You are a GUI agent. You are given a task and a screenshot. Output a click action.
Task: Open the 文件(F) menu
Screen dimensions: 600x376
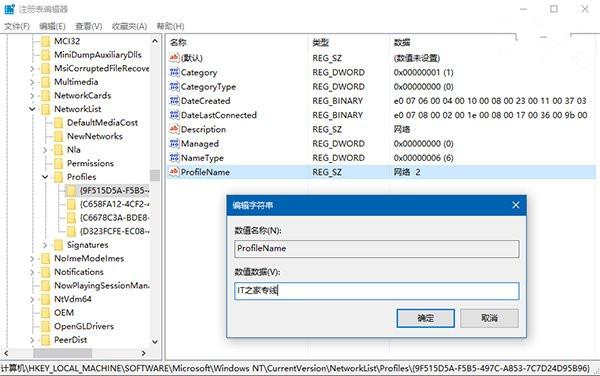coord(17,26)
